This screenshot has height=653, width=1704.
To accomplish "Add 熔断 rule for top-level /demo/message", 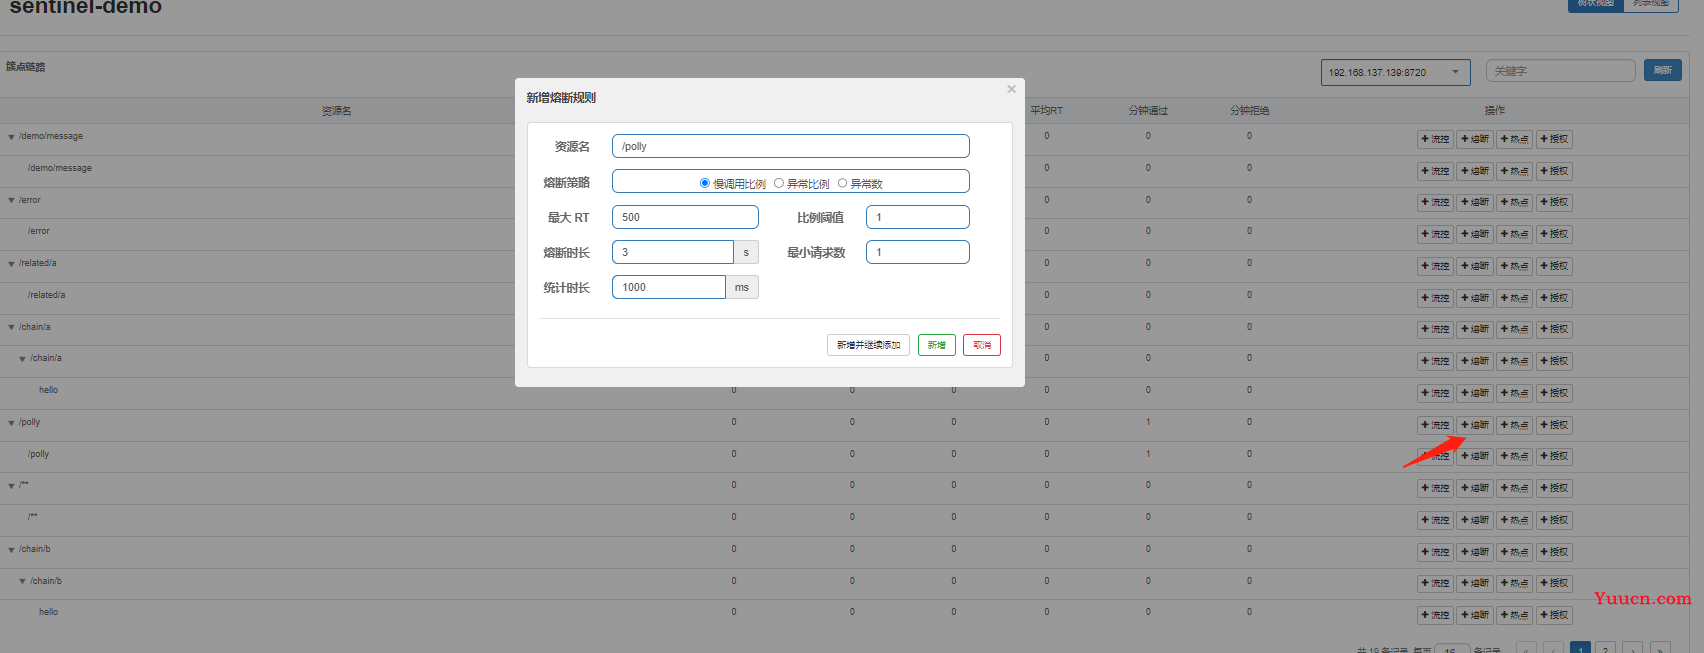I will (1475, 139).
